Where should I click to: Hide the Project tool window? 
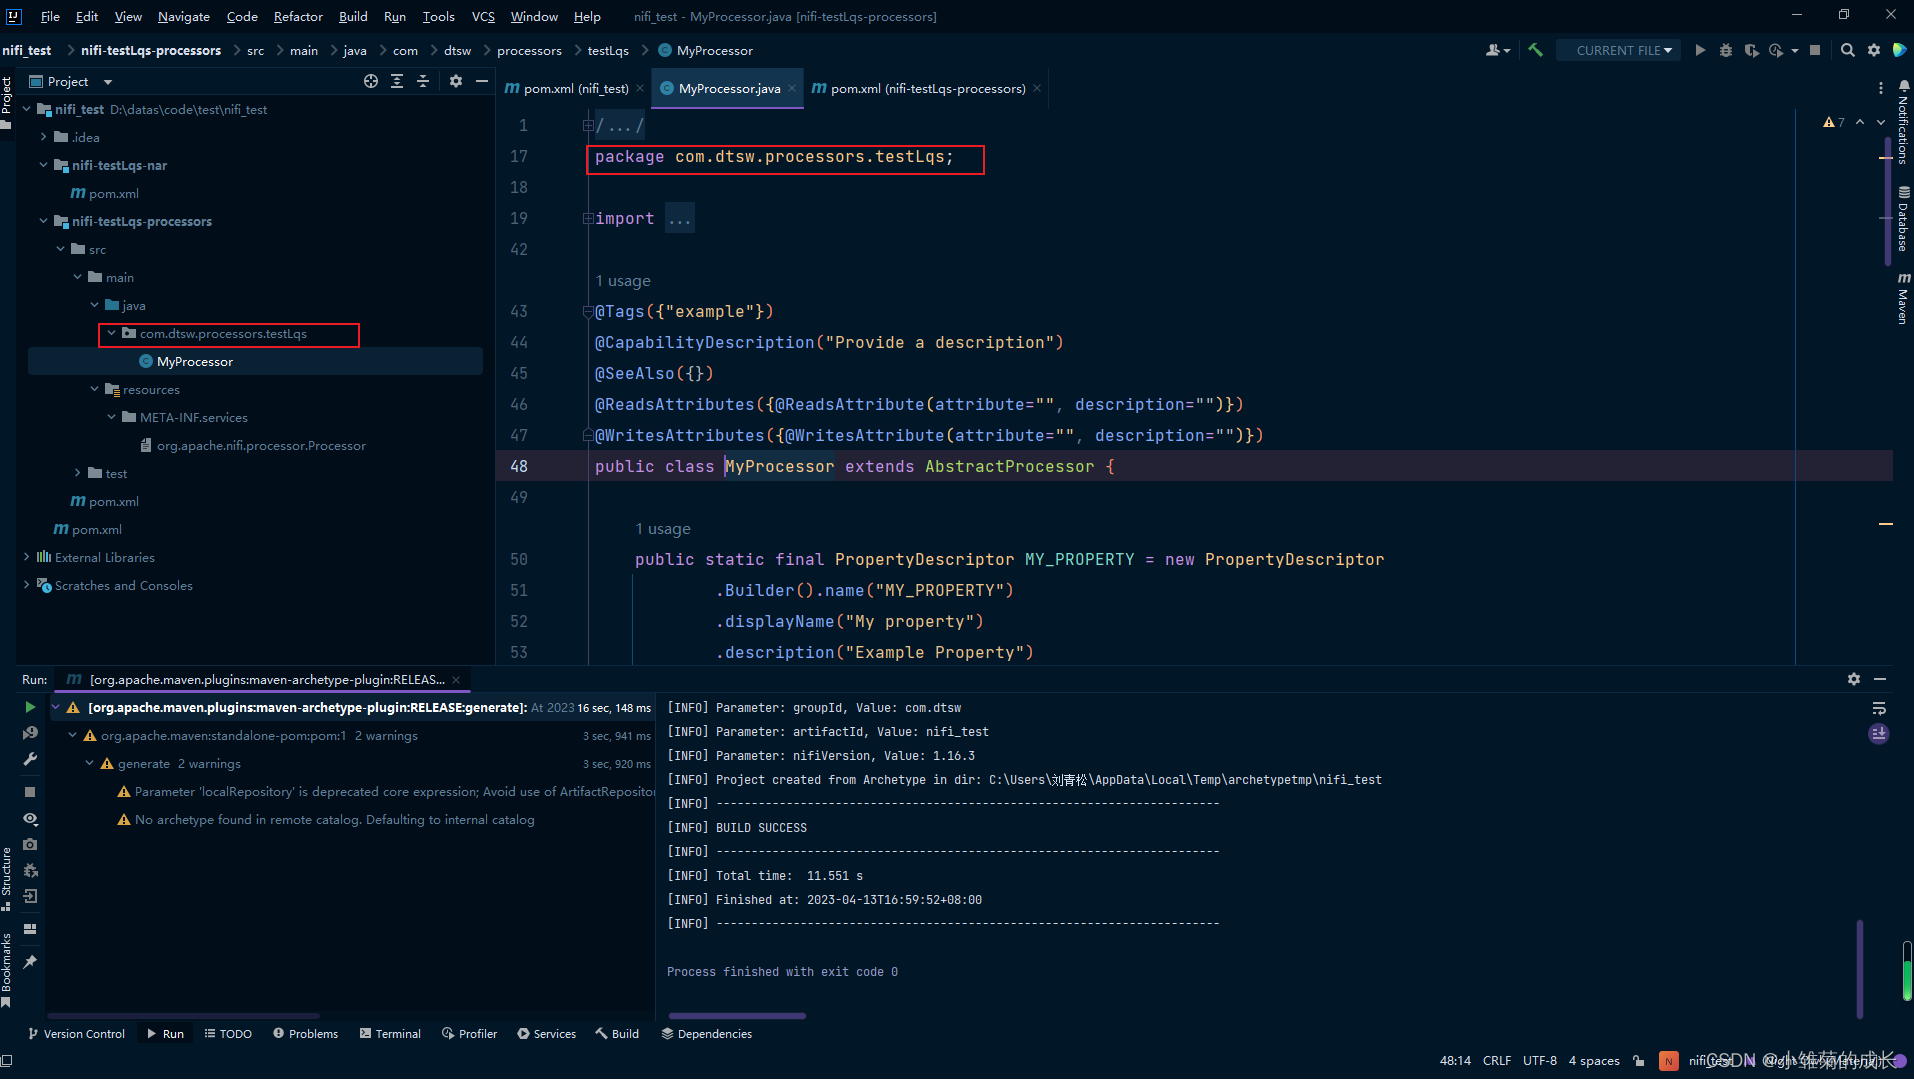[482, 81]
